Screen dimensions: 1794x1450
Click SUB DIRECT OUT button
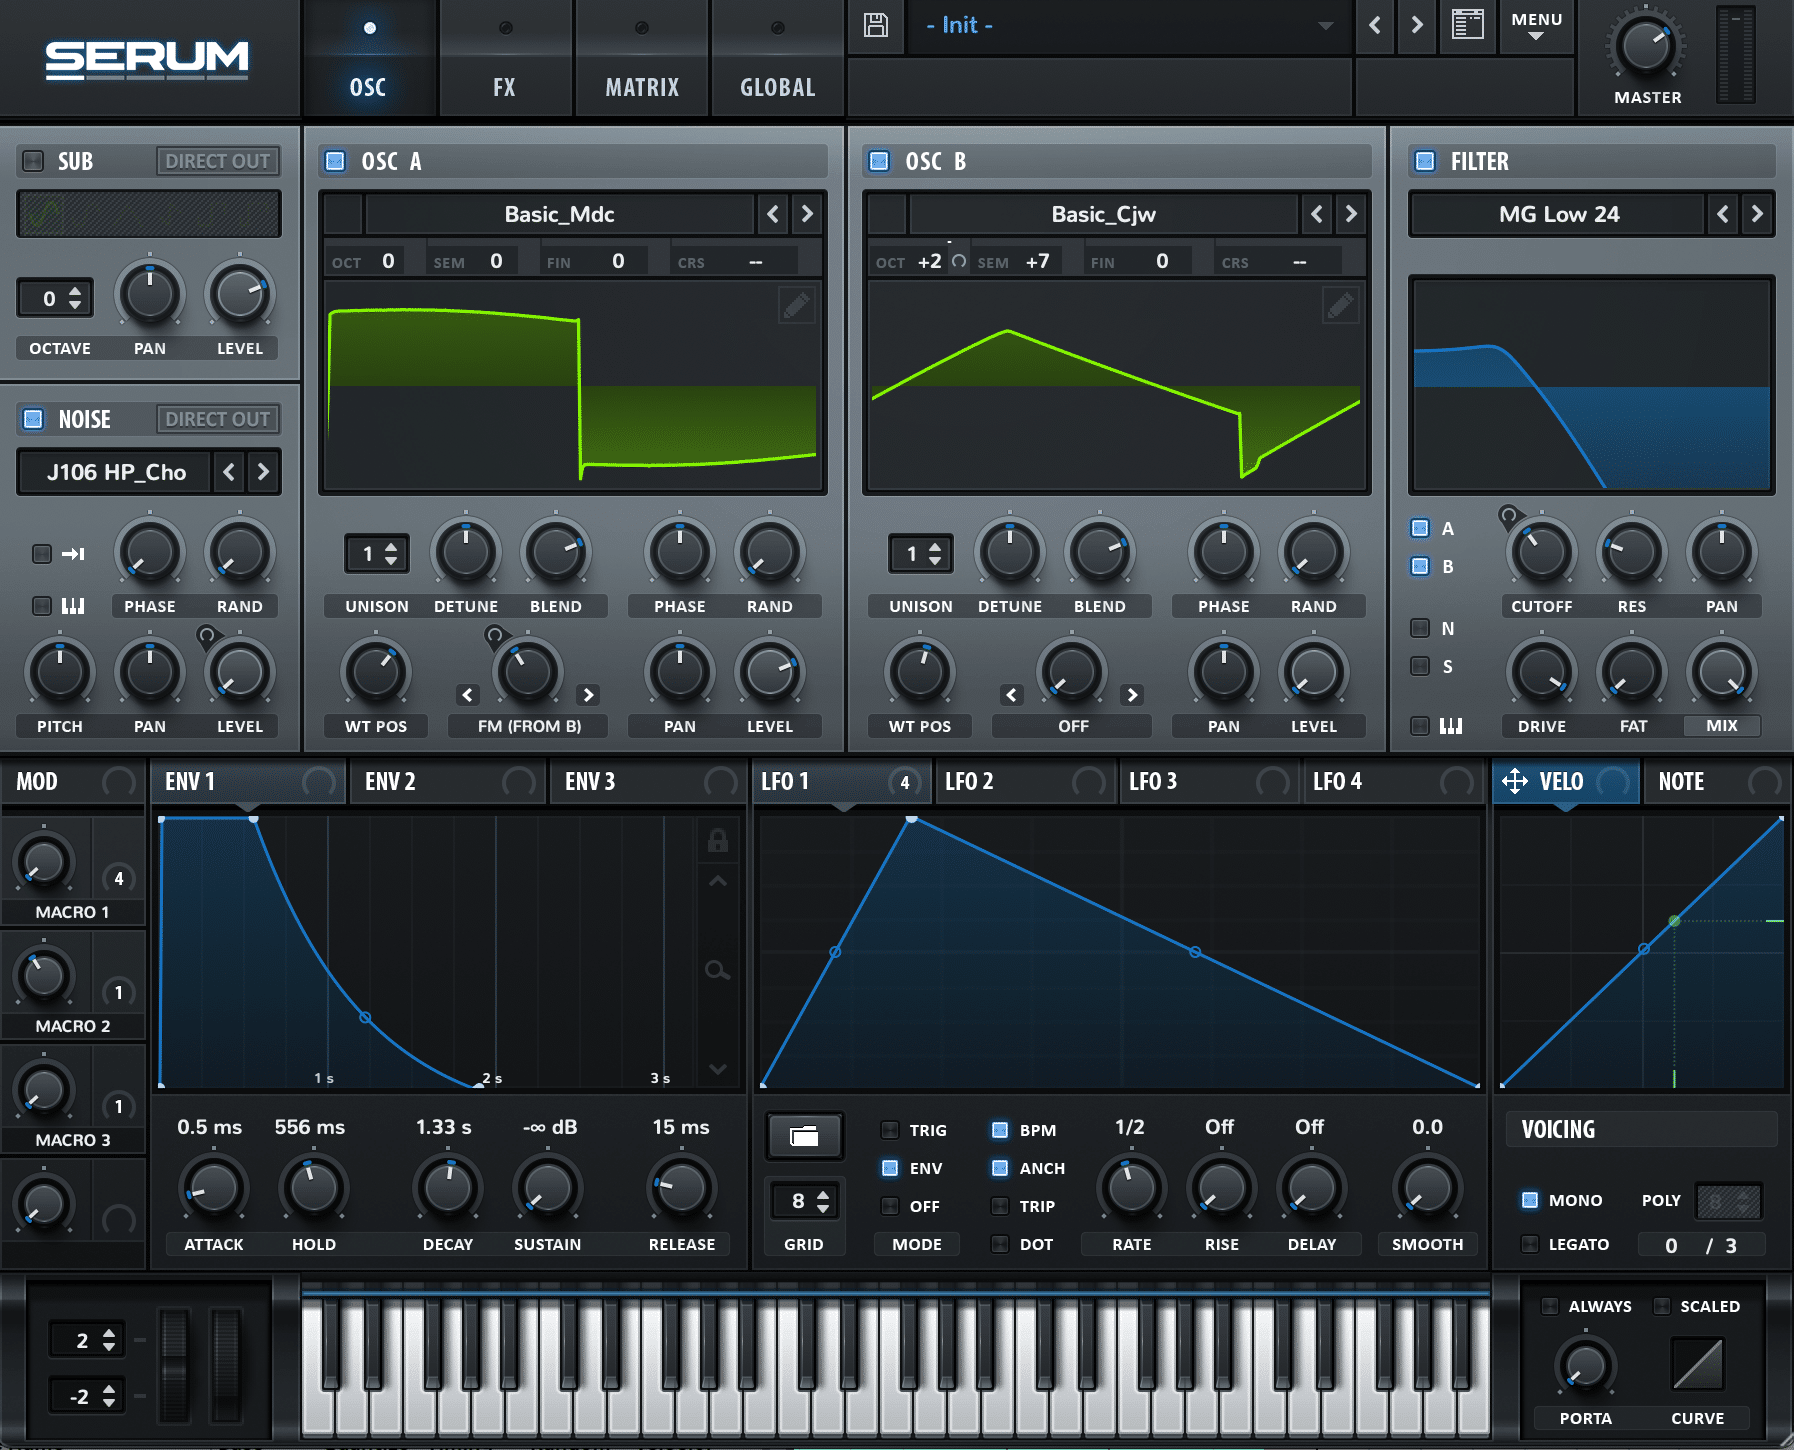click(x=218, y=160)
